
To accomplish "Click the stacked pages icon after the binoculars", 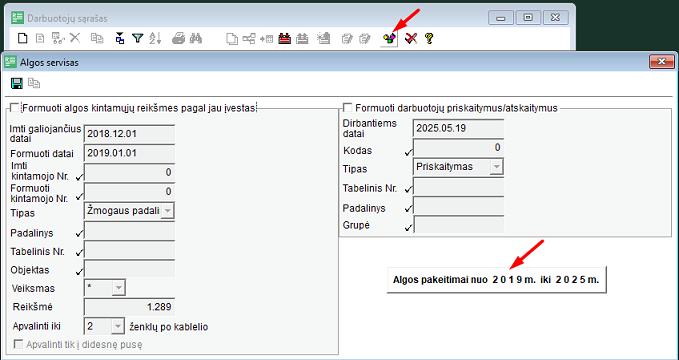I will [233, 39].
